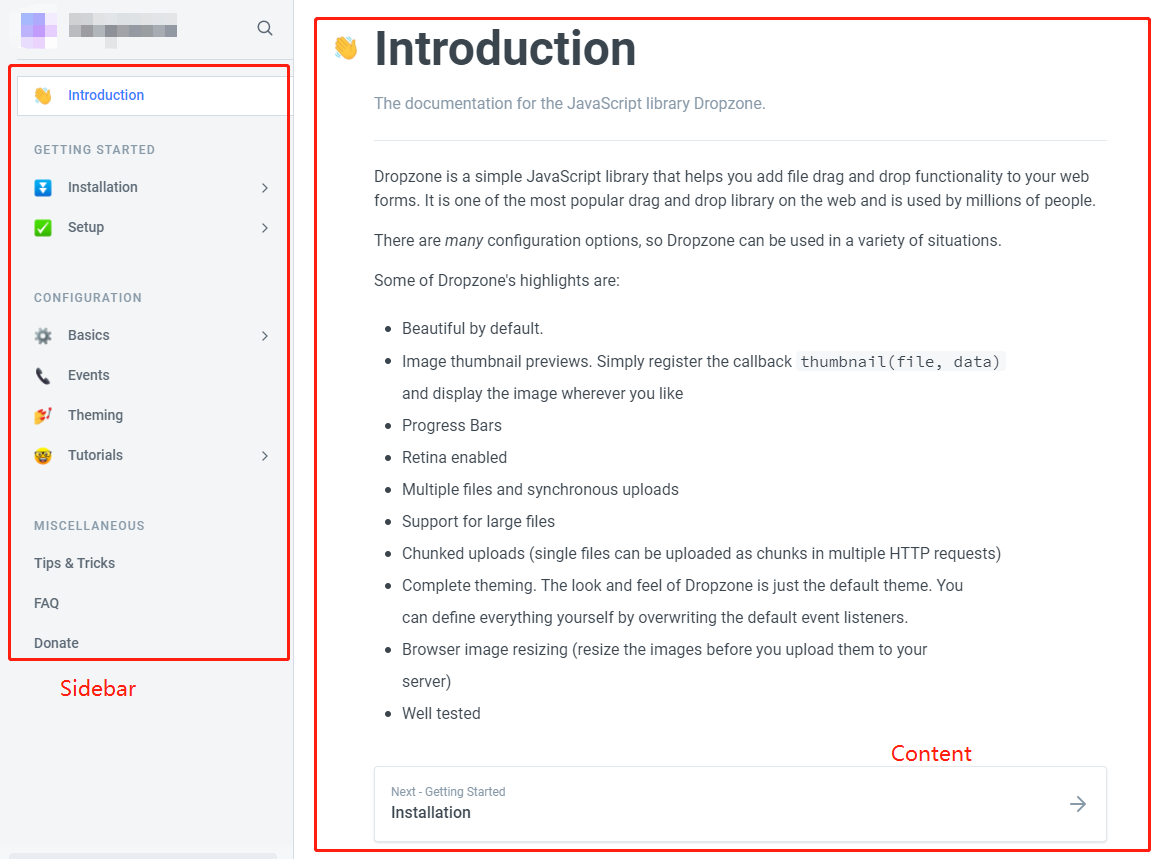Click the telephone icon beside Events
Viewport: 1165px width, 859px height.
(42, 375)
